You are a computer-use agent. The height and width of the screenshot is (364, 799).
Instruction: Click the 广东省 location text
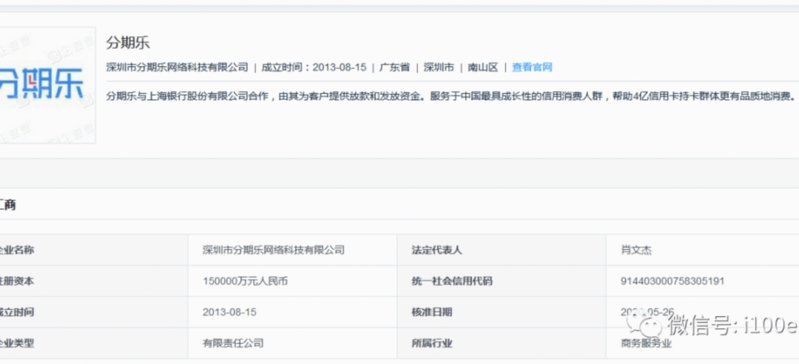(394, 67)
